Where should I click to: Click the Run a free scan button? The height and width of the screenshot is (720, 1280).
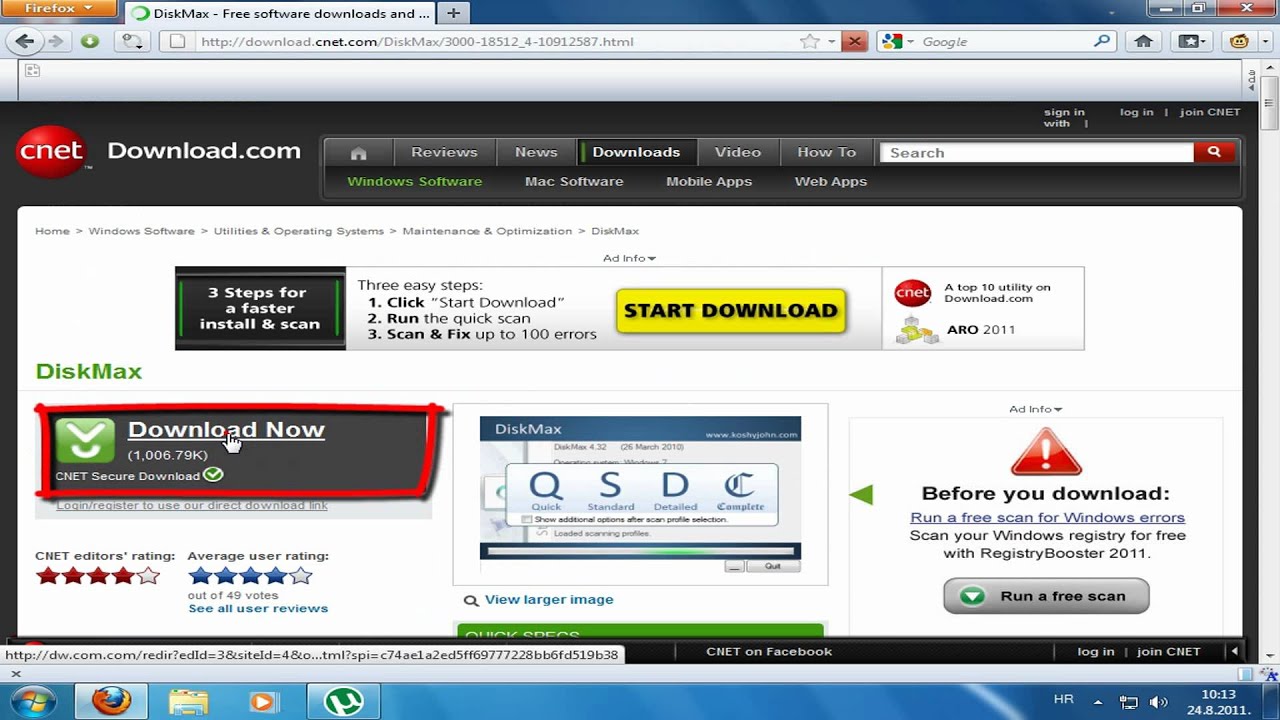[1046, 596]
